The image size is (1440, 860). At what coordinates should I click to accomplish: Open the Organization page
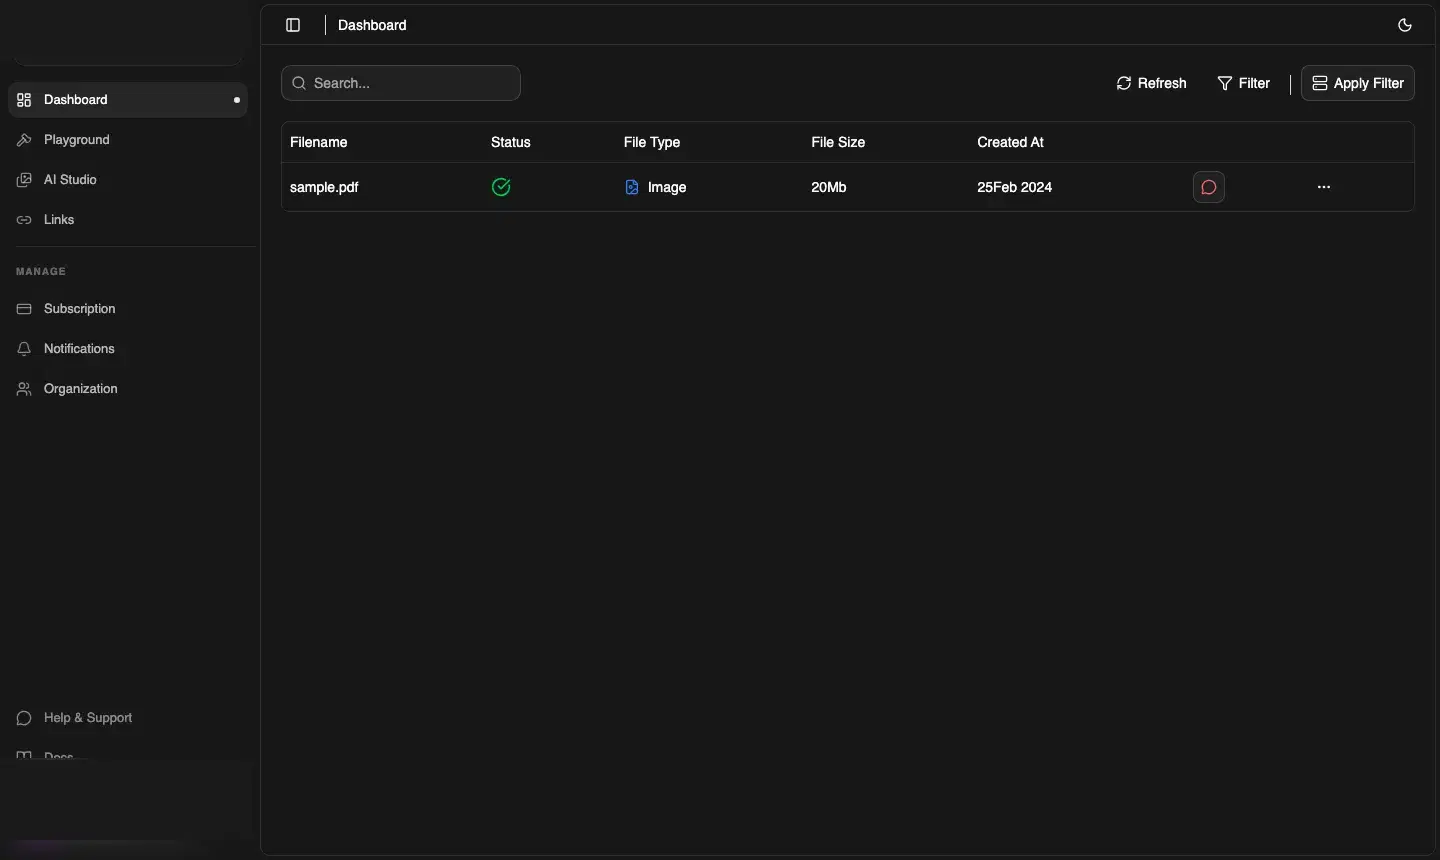click(x=128, y=389)
